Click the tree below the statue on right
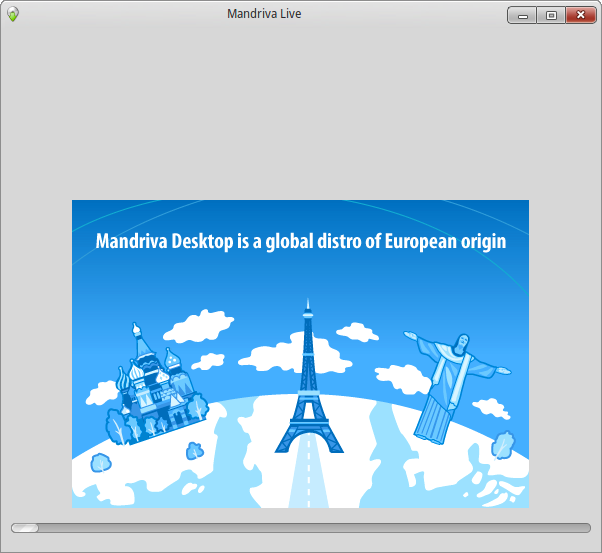The height and width of the screenshot is (553, 602). pyautogui.click(x=503, y=443)
